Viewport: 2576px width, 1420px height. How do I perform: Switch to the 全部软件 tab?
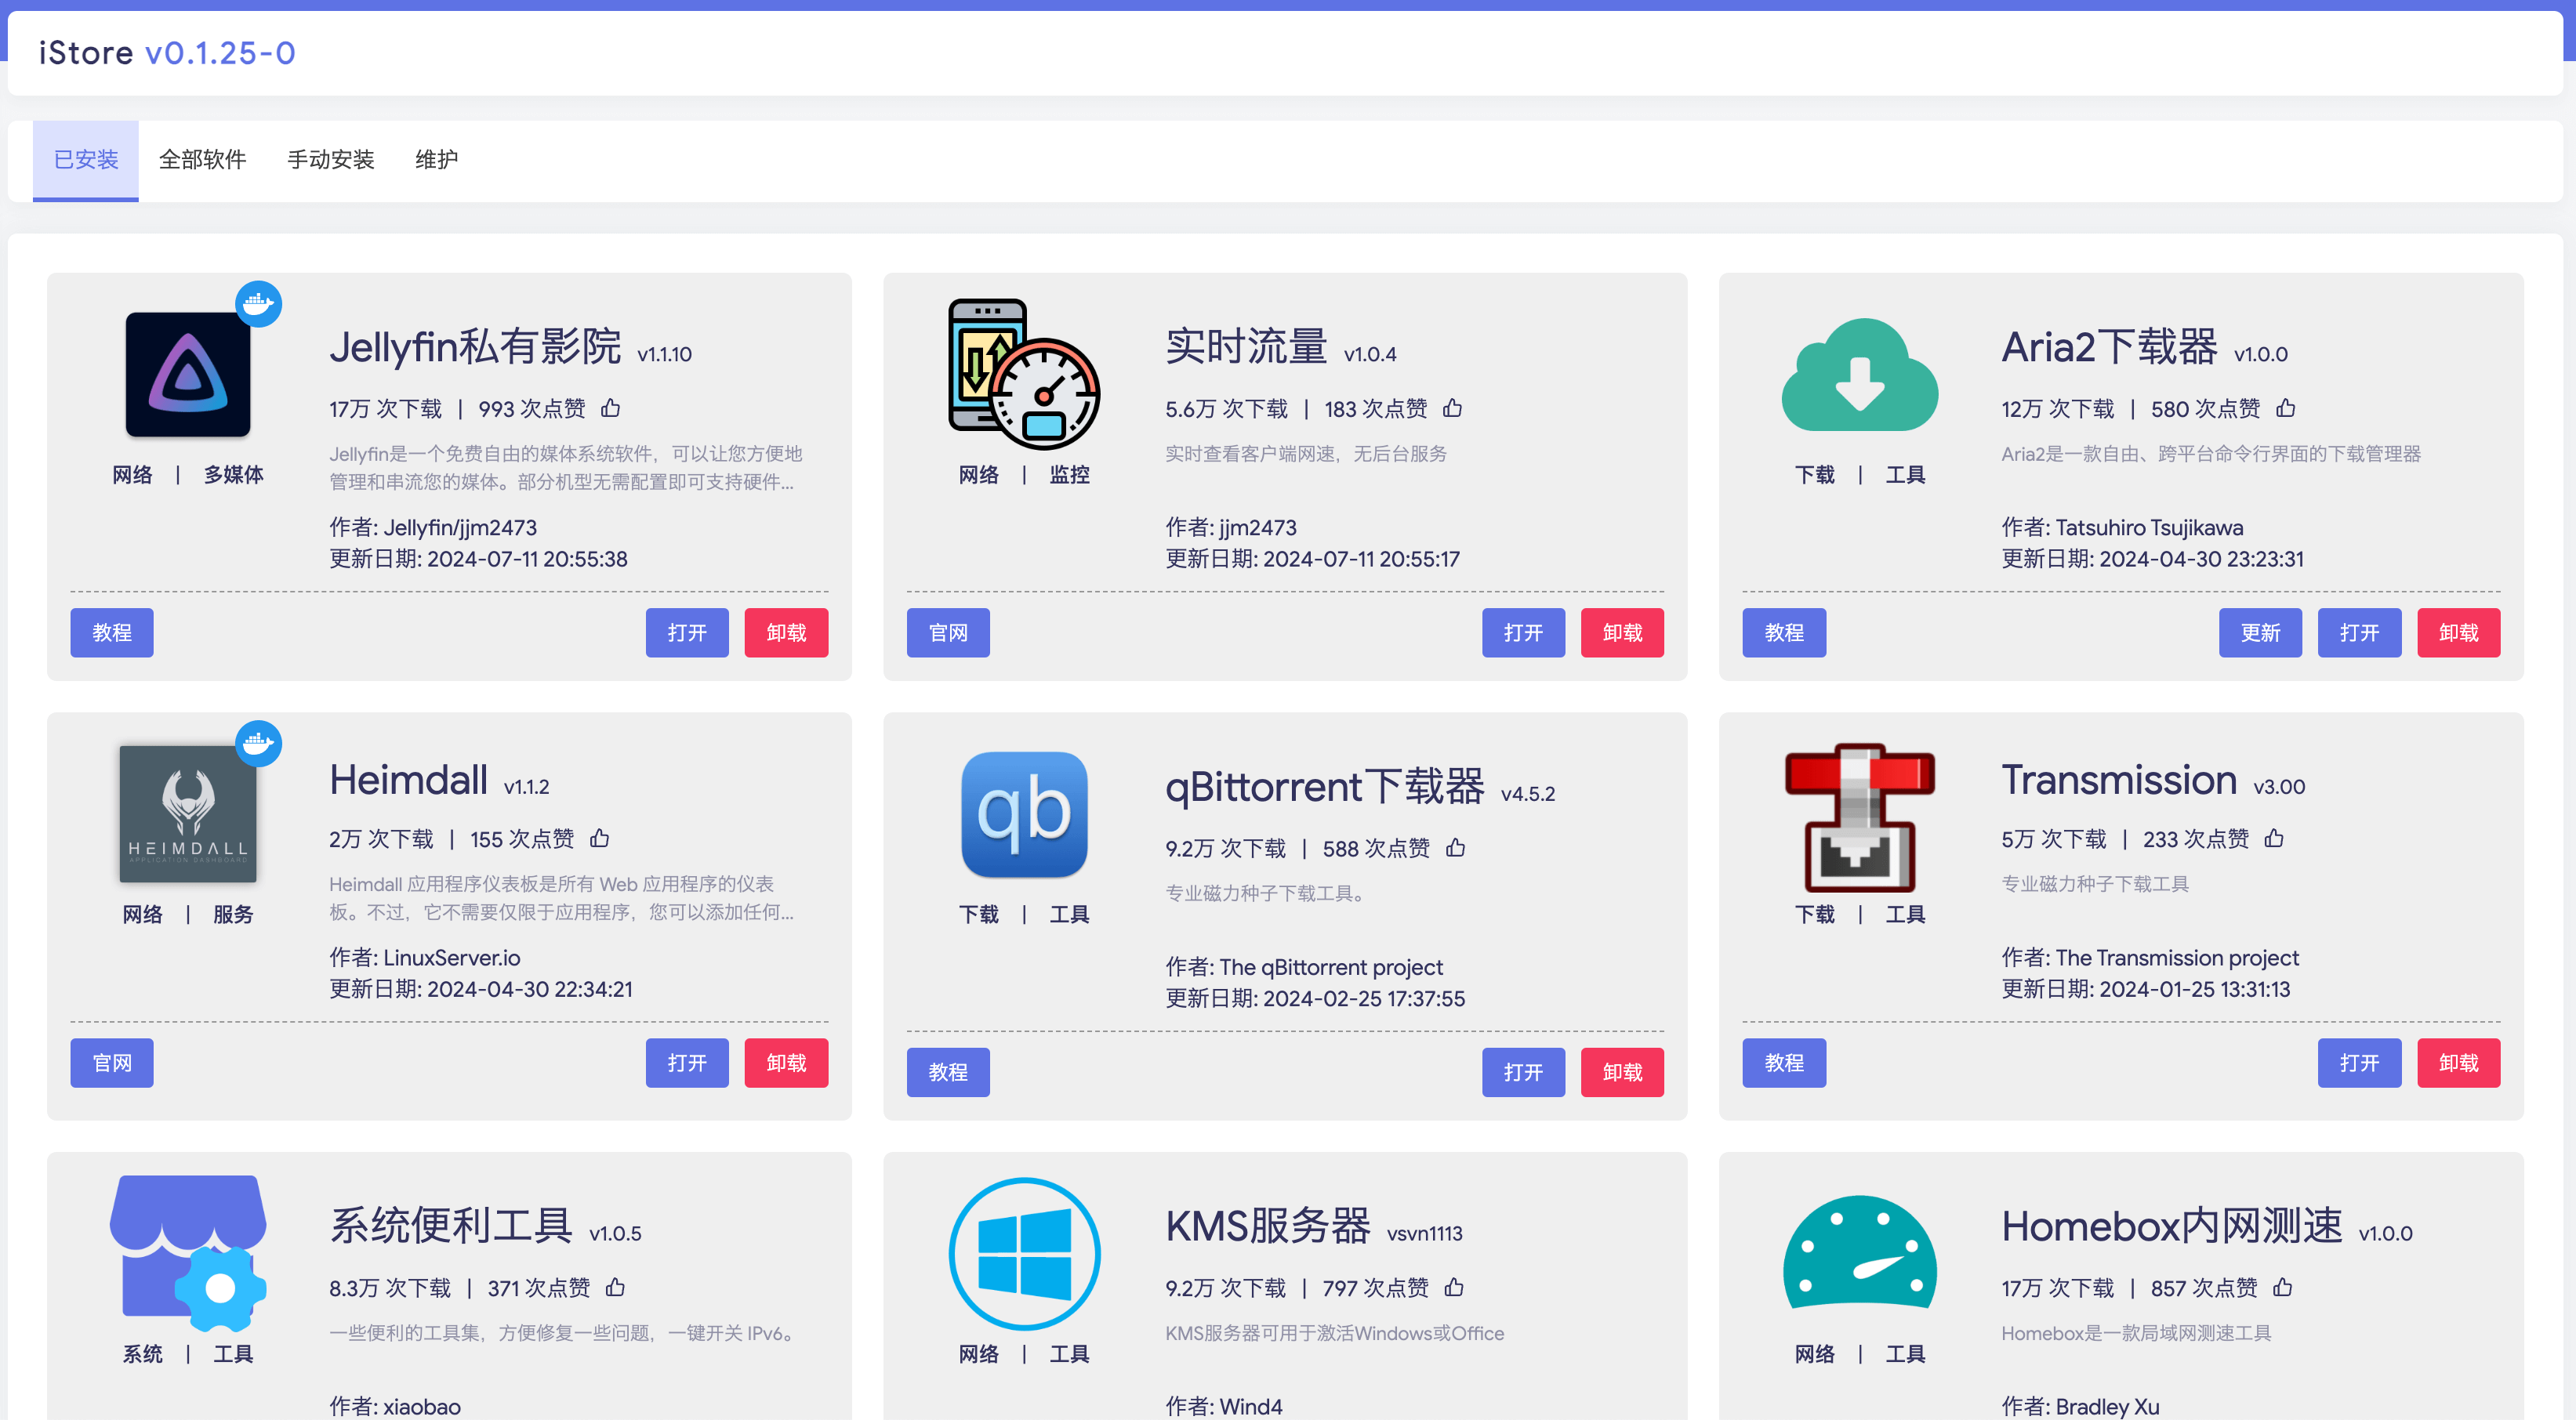point(202,160)
